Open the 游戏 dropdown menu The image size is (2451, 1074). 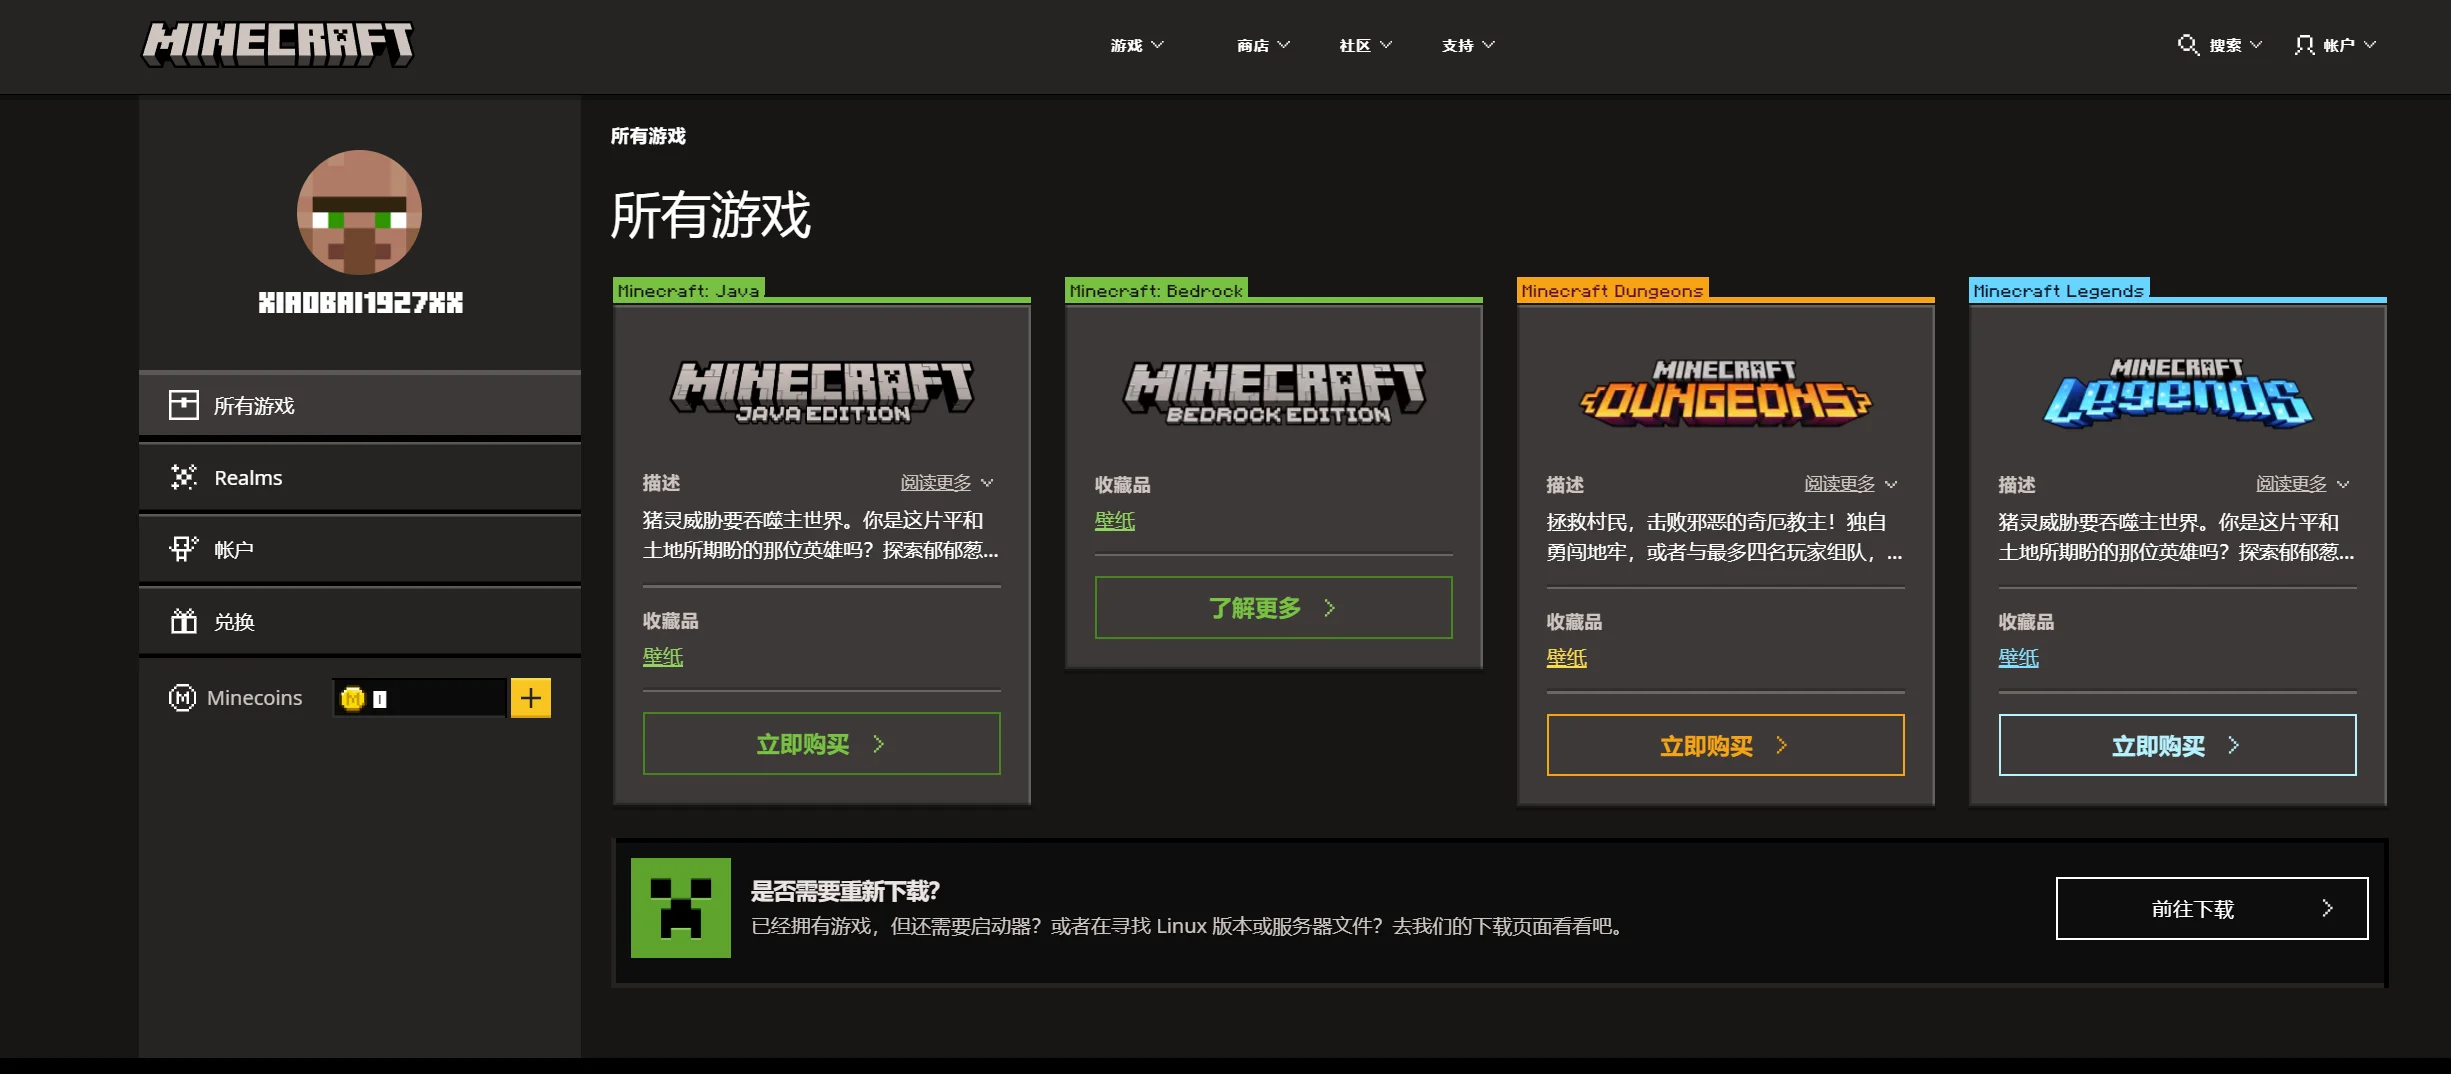[1137, 45]
